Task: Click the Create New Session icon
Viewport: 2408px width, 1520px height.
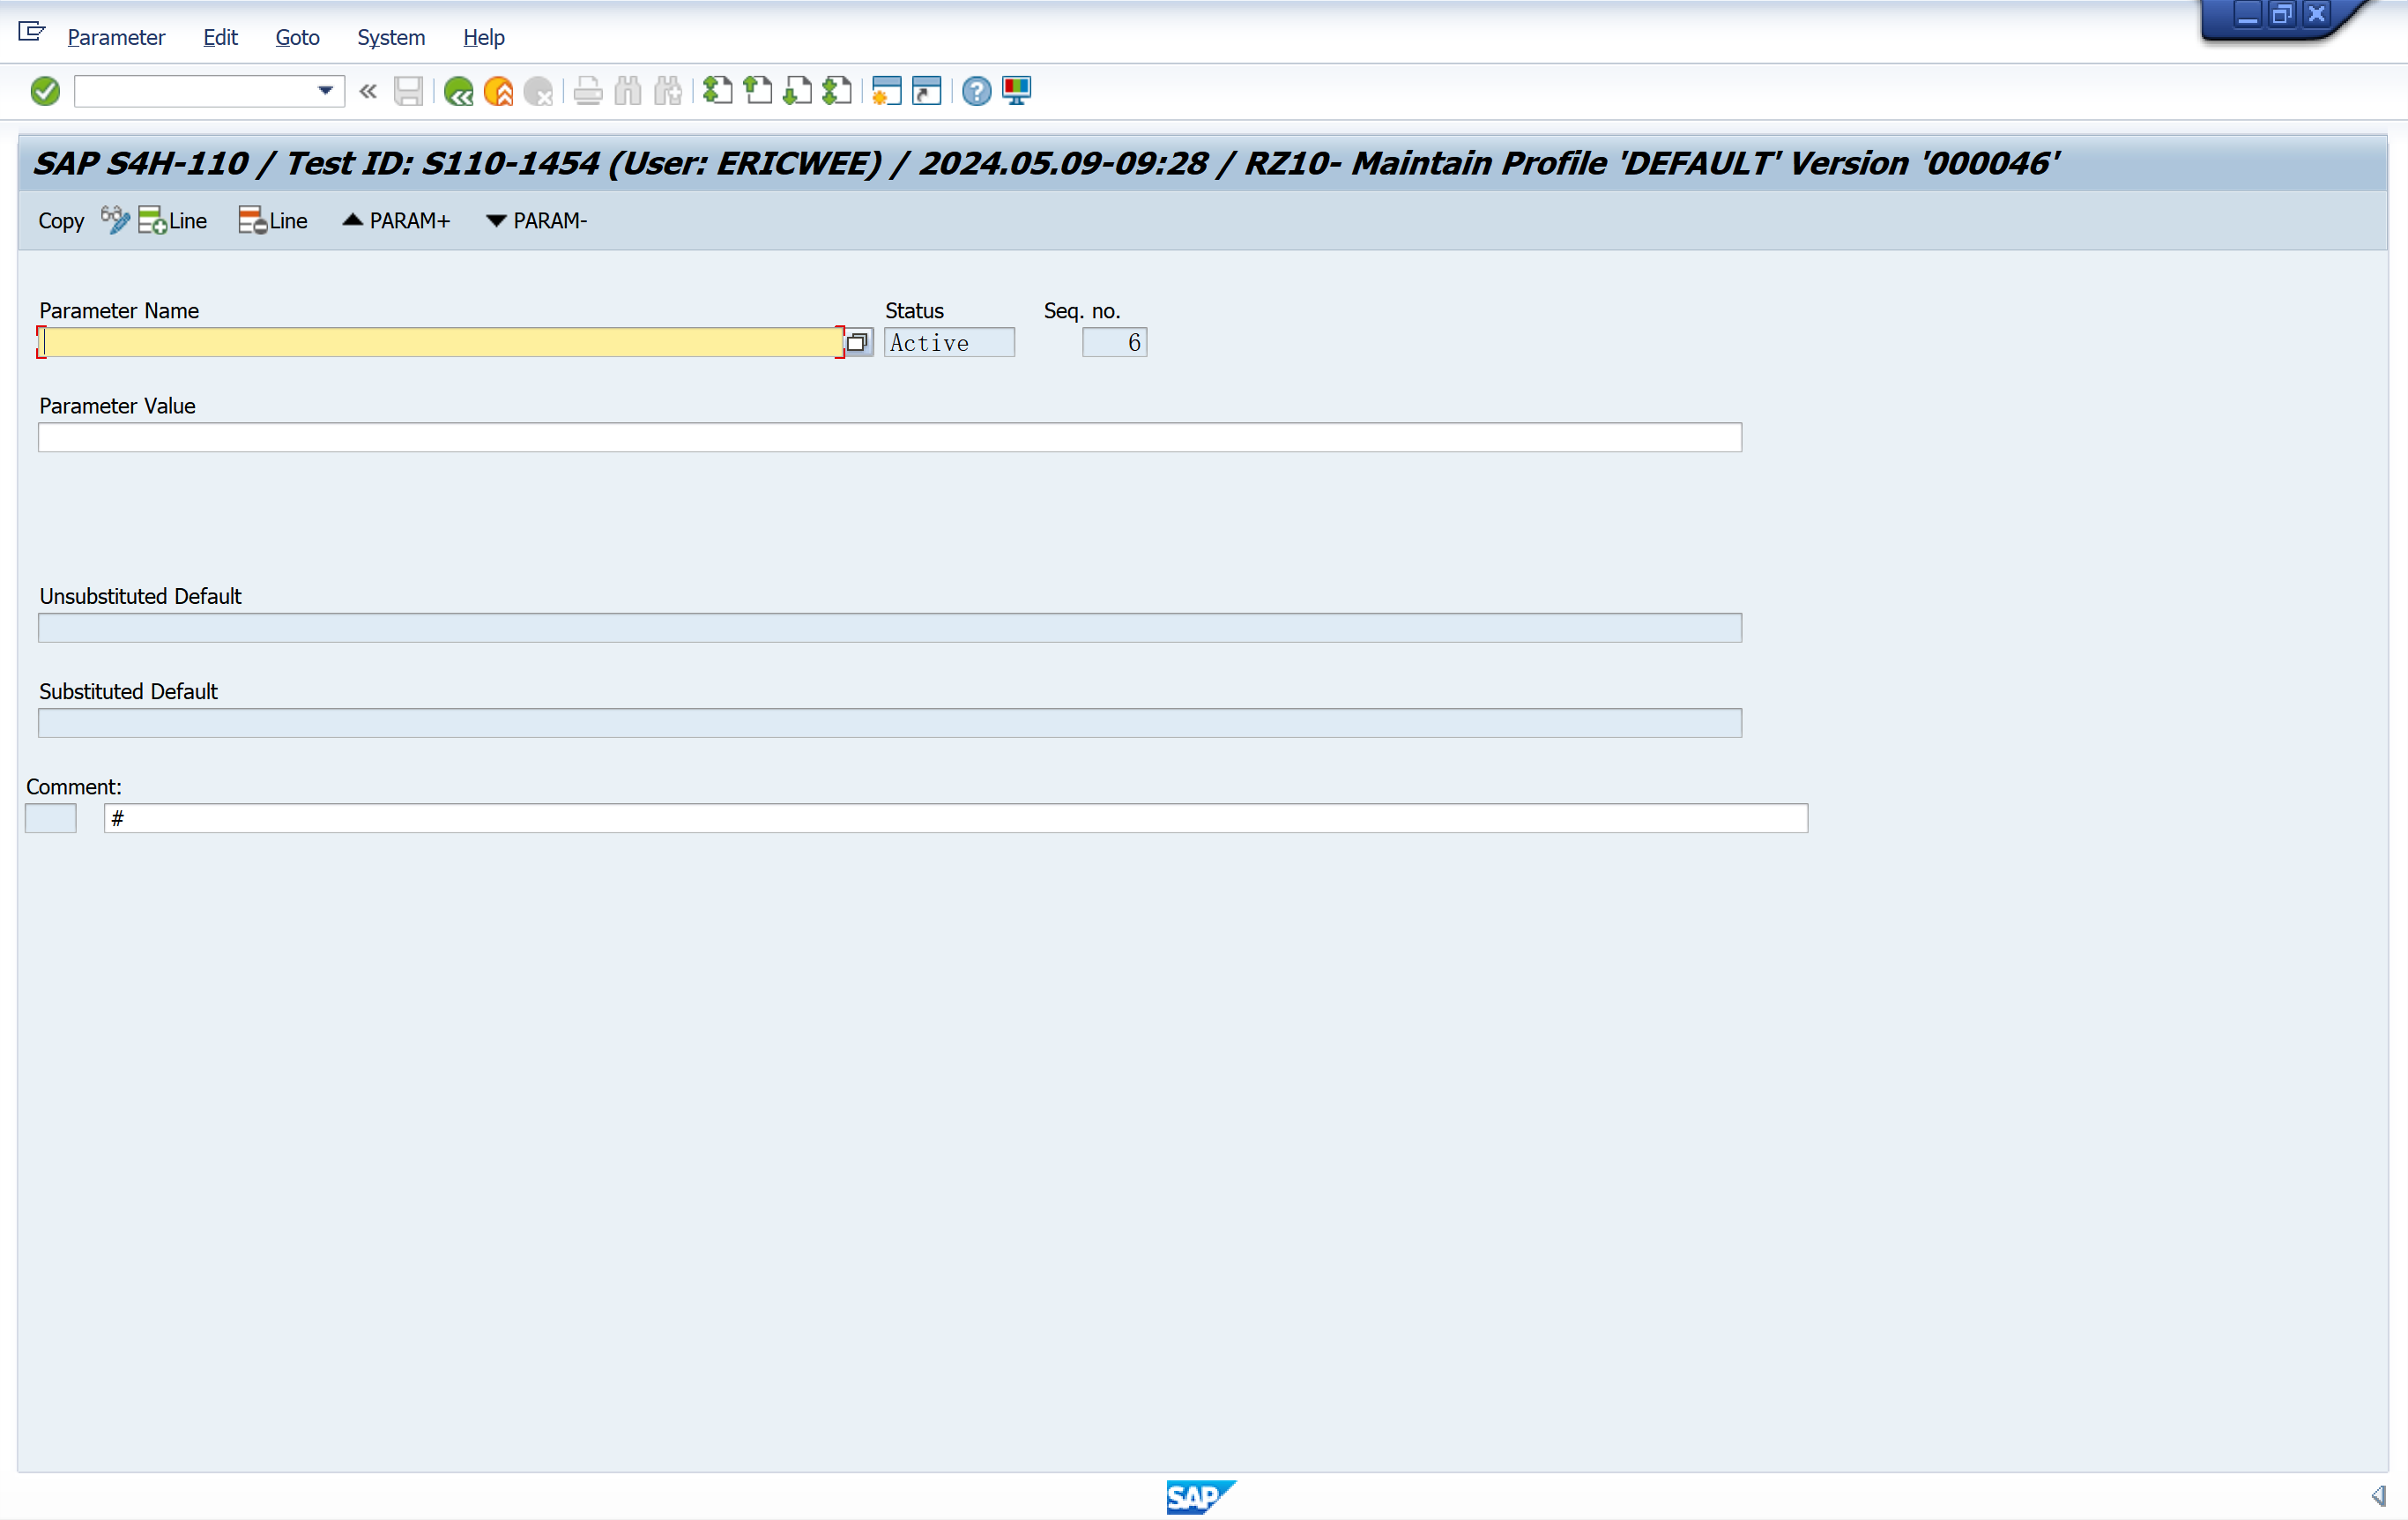Action: tap(886, 91)
